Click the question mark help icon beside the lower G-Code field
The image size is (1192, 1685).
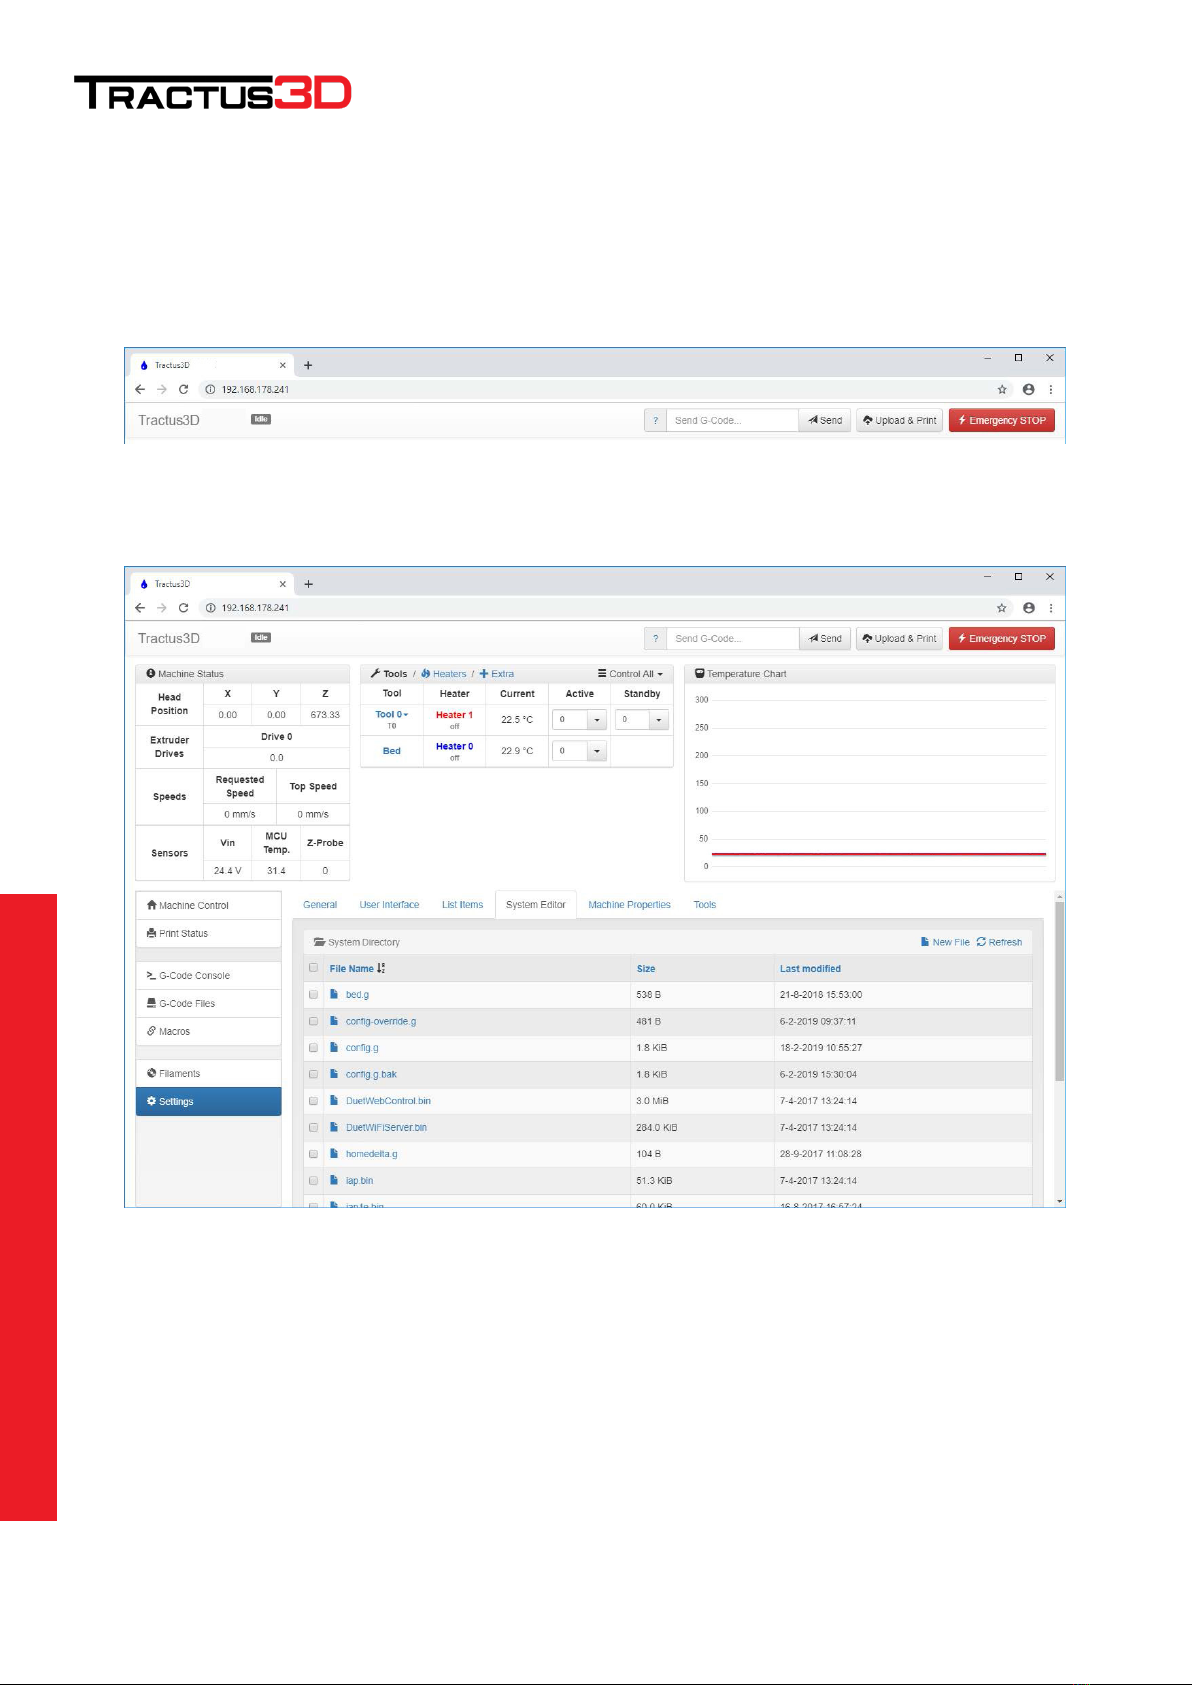(x=655, y=638)
